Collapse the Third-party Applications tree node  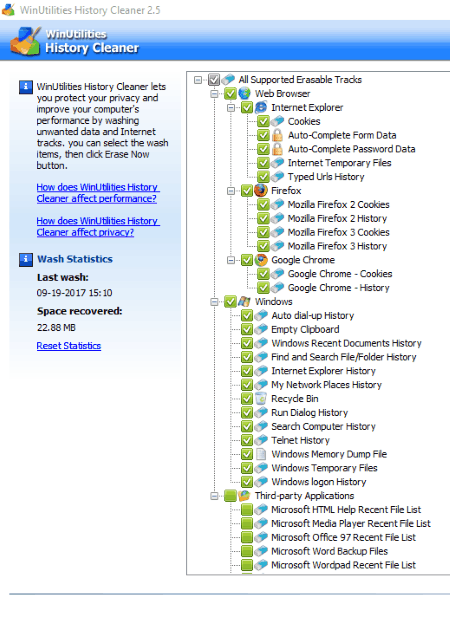coord(215,496)
